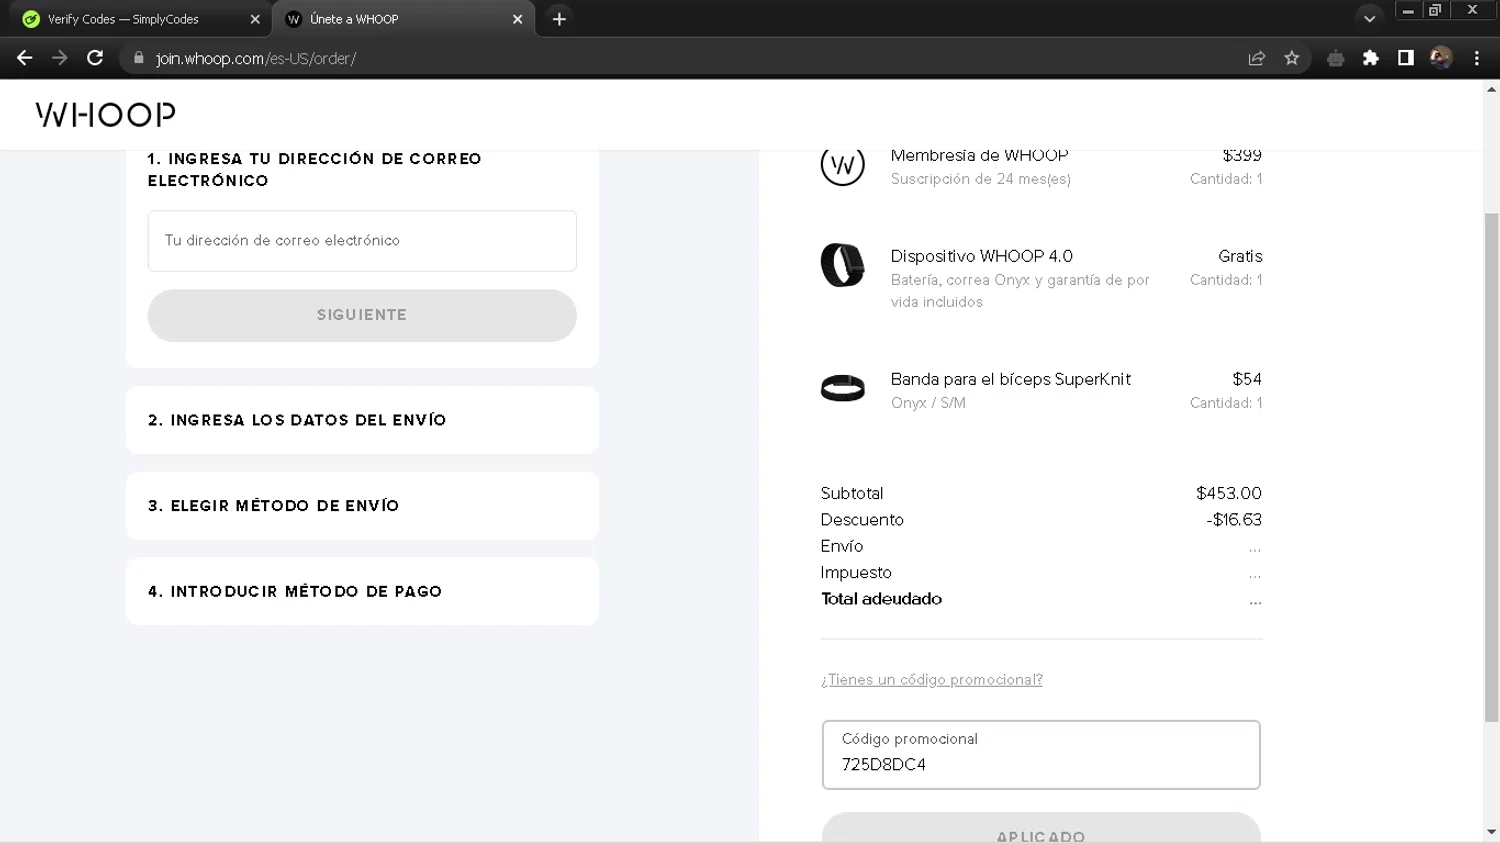Expand step 4 Introducir método de pago

pos(362,592)
